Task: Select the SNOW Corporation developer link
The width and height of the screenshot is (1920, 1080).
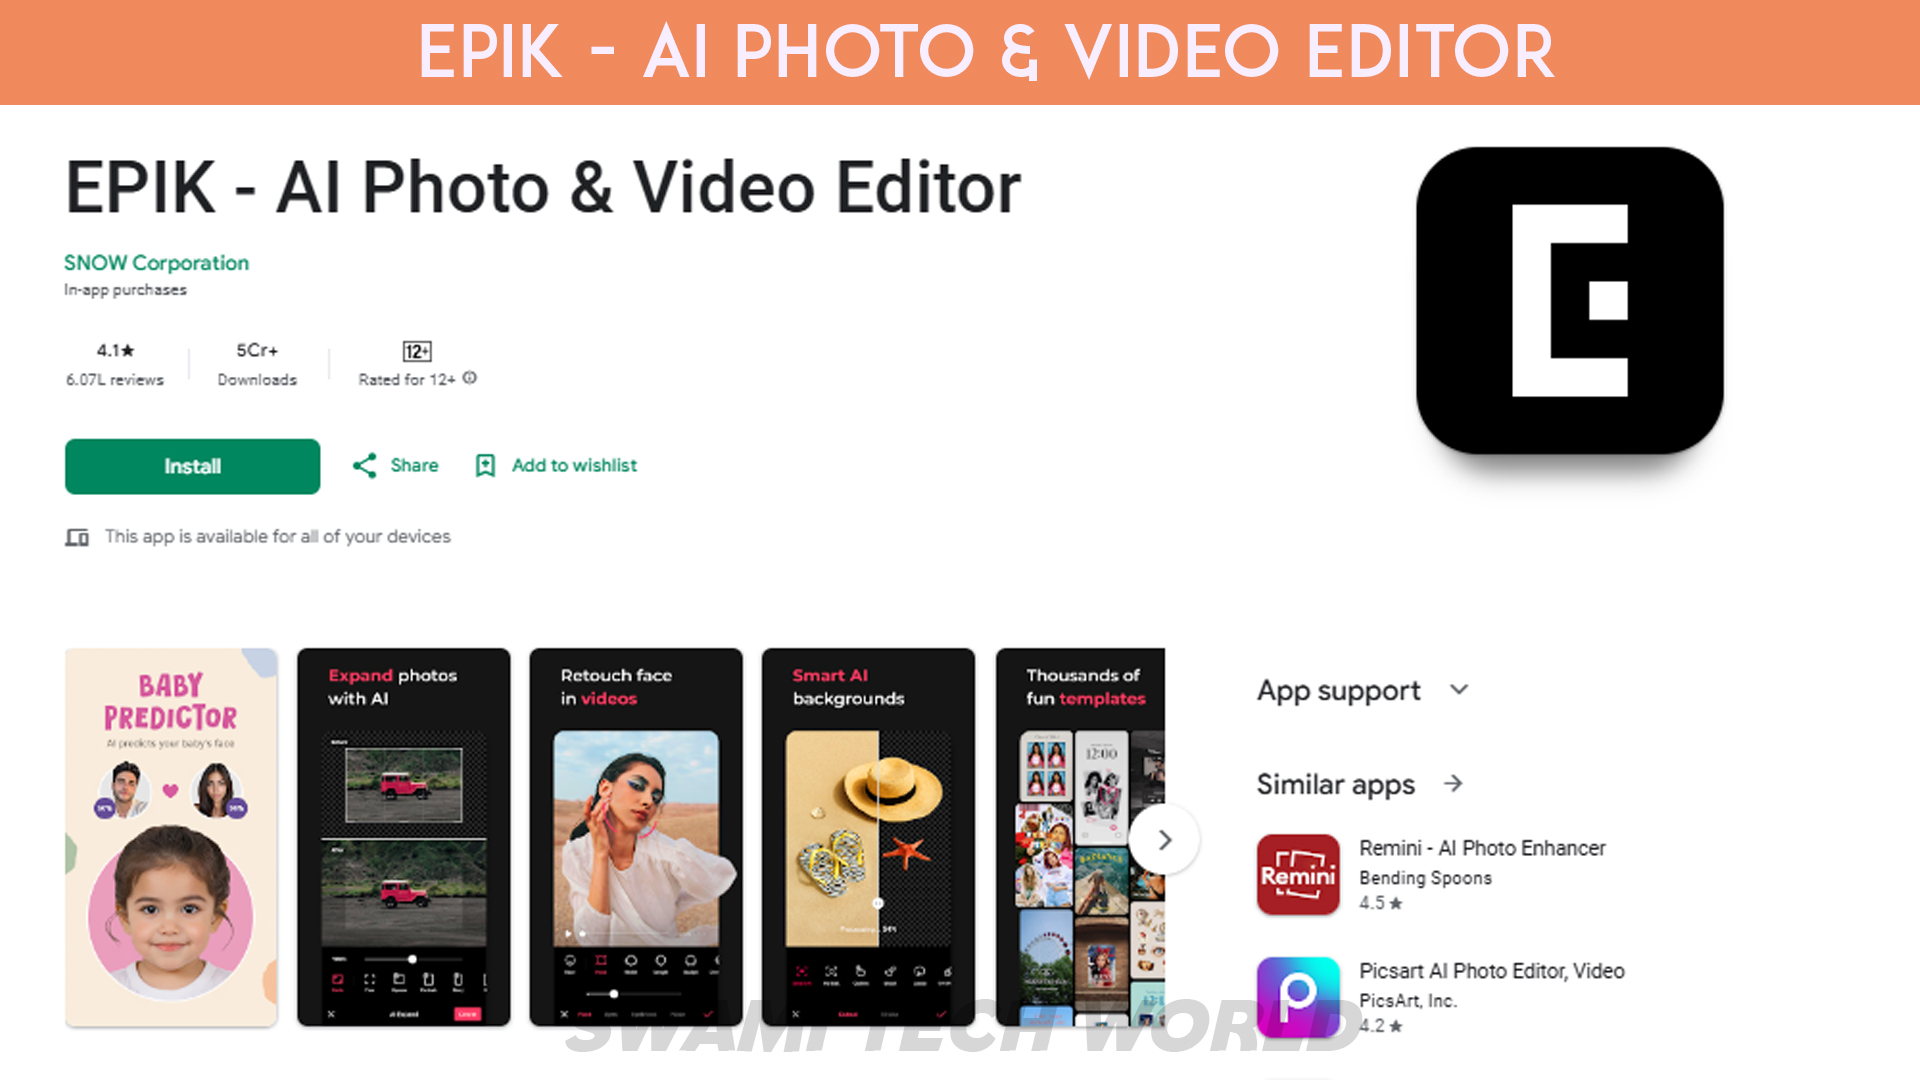Action: click(x=156, y=262)
